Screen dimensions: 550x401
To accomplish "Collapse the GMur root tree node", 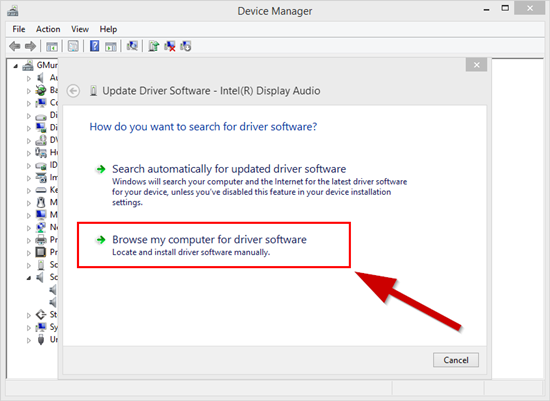I will (15, 66).
